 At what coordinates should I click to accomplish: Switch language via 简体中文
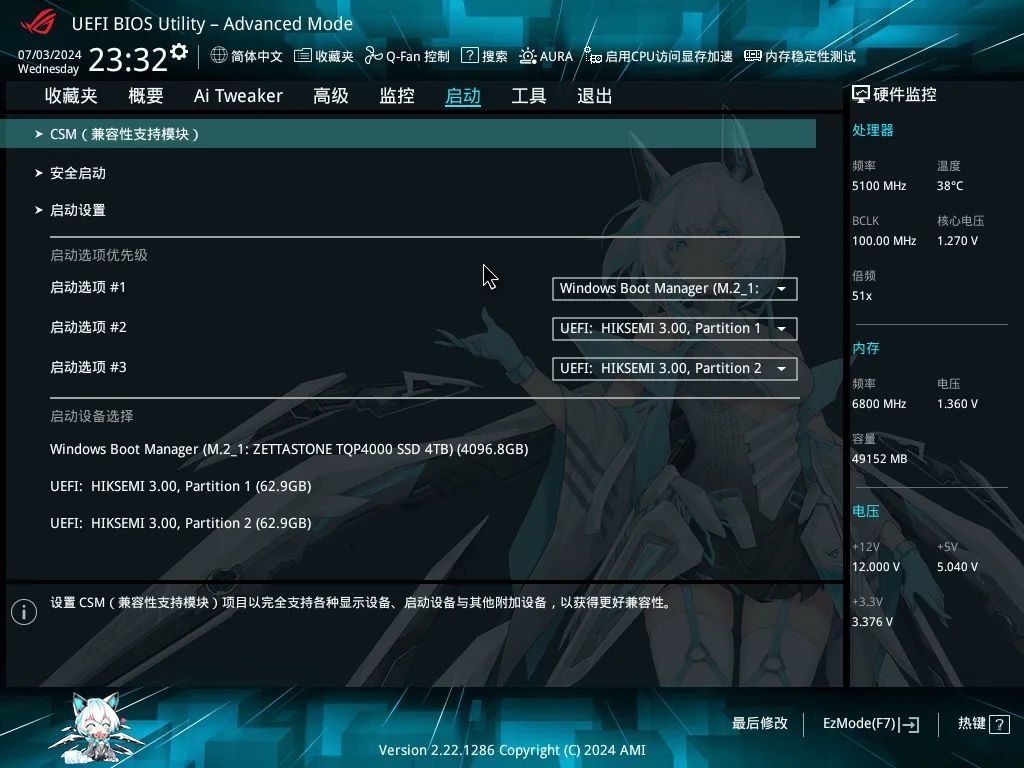(257, 56)
